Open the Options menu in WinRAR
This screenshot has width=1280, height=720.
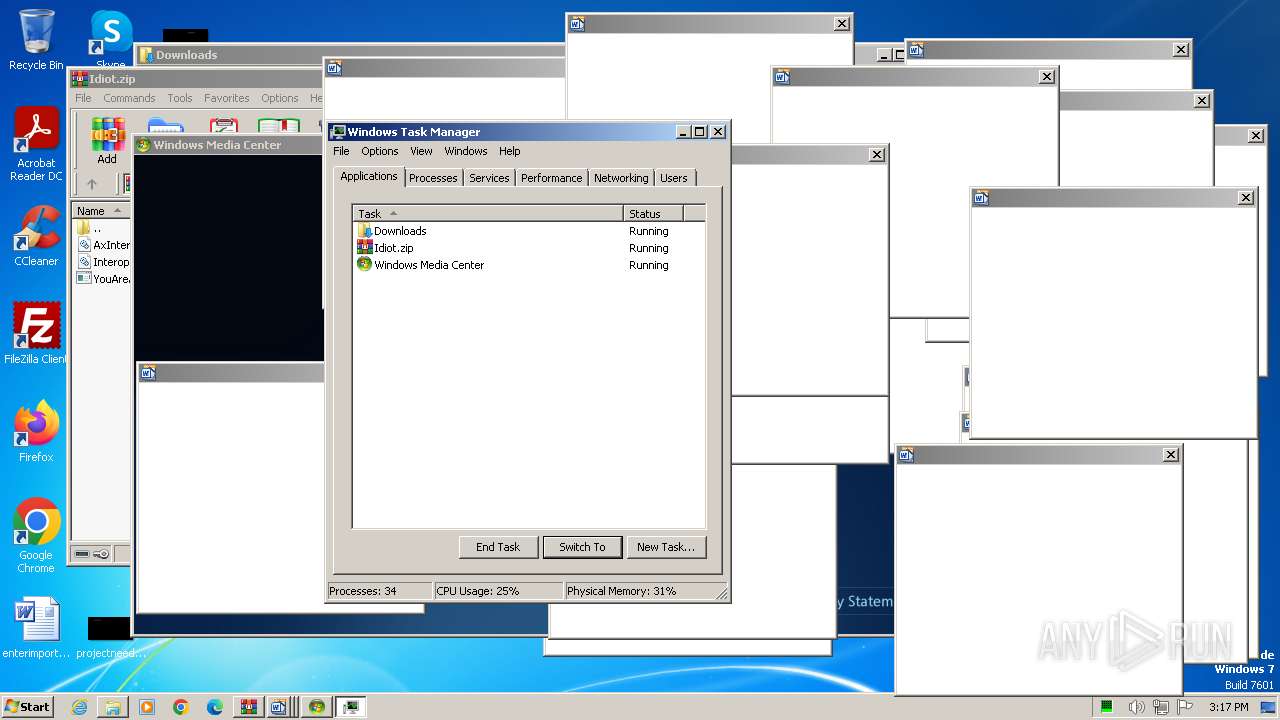(280, 98)
